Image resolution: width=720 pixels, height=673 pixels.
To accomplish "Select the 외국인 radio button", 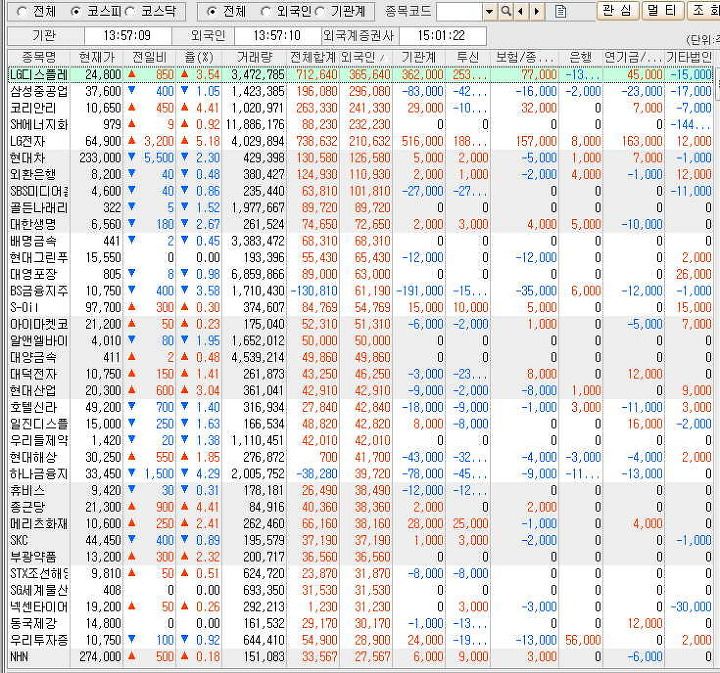I will [x=265, y=11].
